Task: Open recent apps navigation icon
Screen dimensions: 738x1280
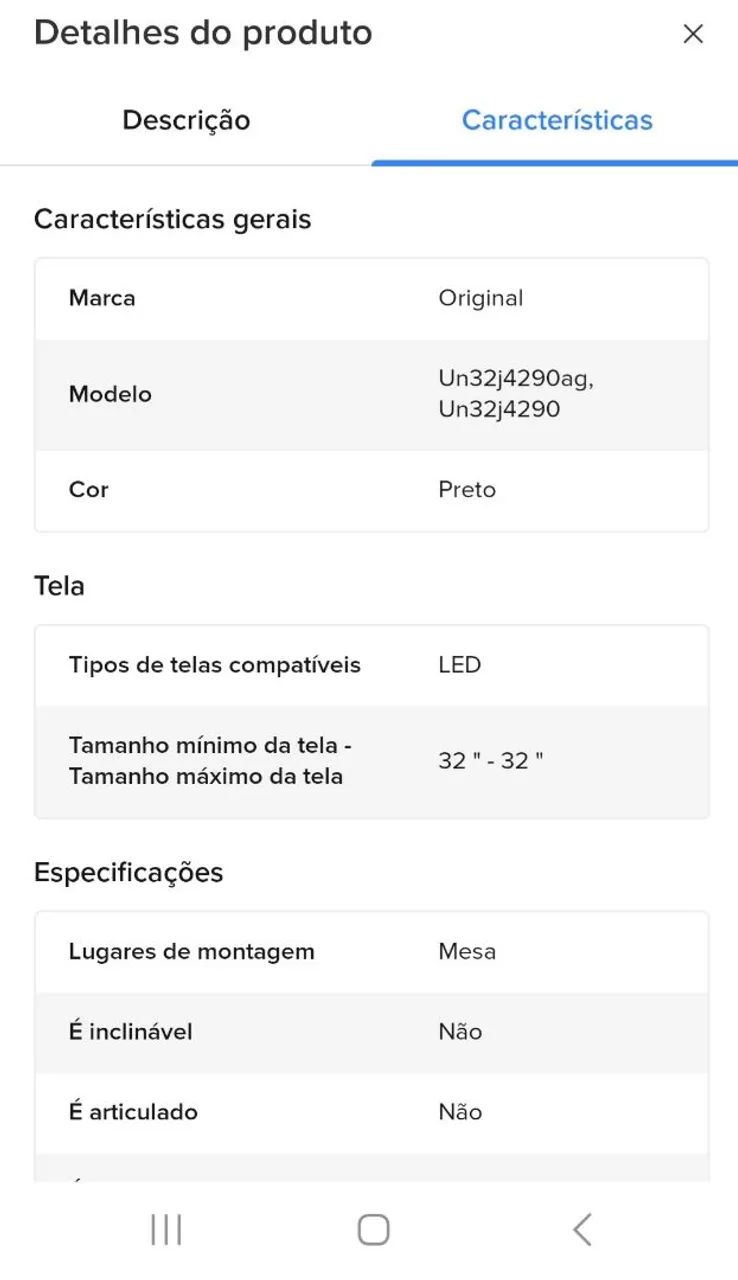Action: point(165,1229)
